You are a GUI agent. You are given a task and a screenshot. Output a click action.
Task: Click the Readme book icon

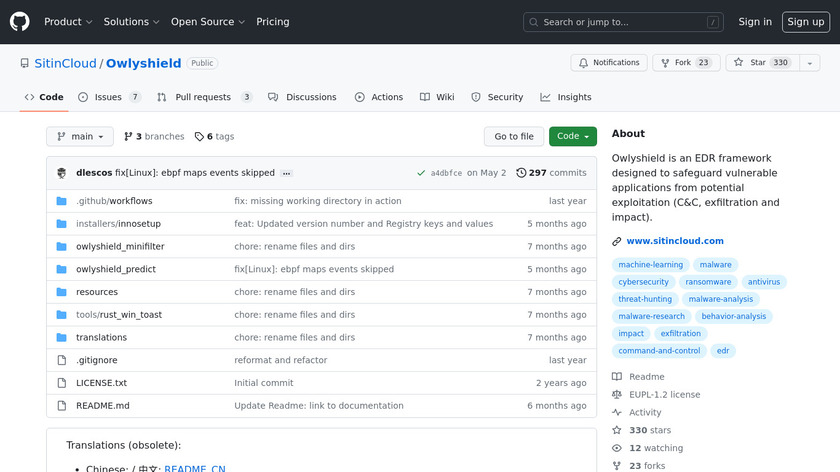617,377
